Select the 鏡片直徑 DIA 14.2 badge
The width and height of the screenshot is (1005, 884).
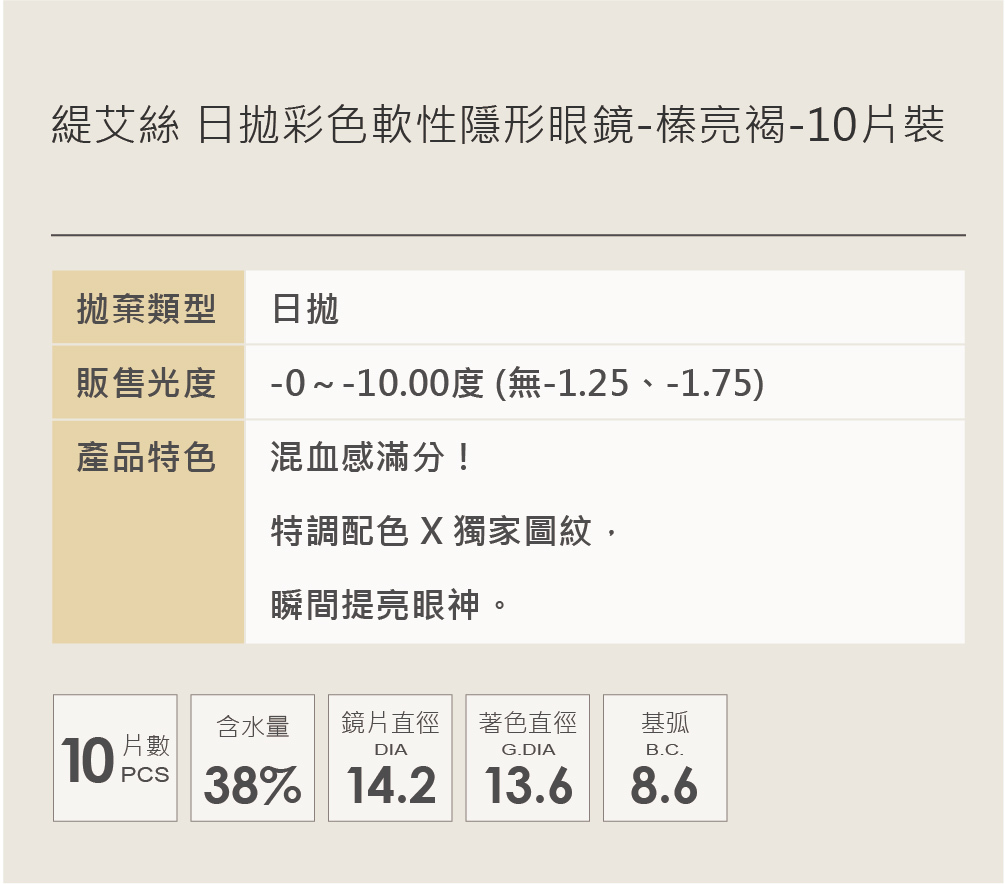[x=390, y=758]
